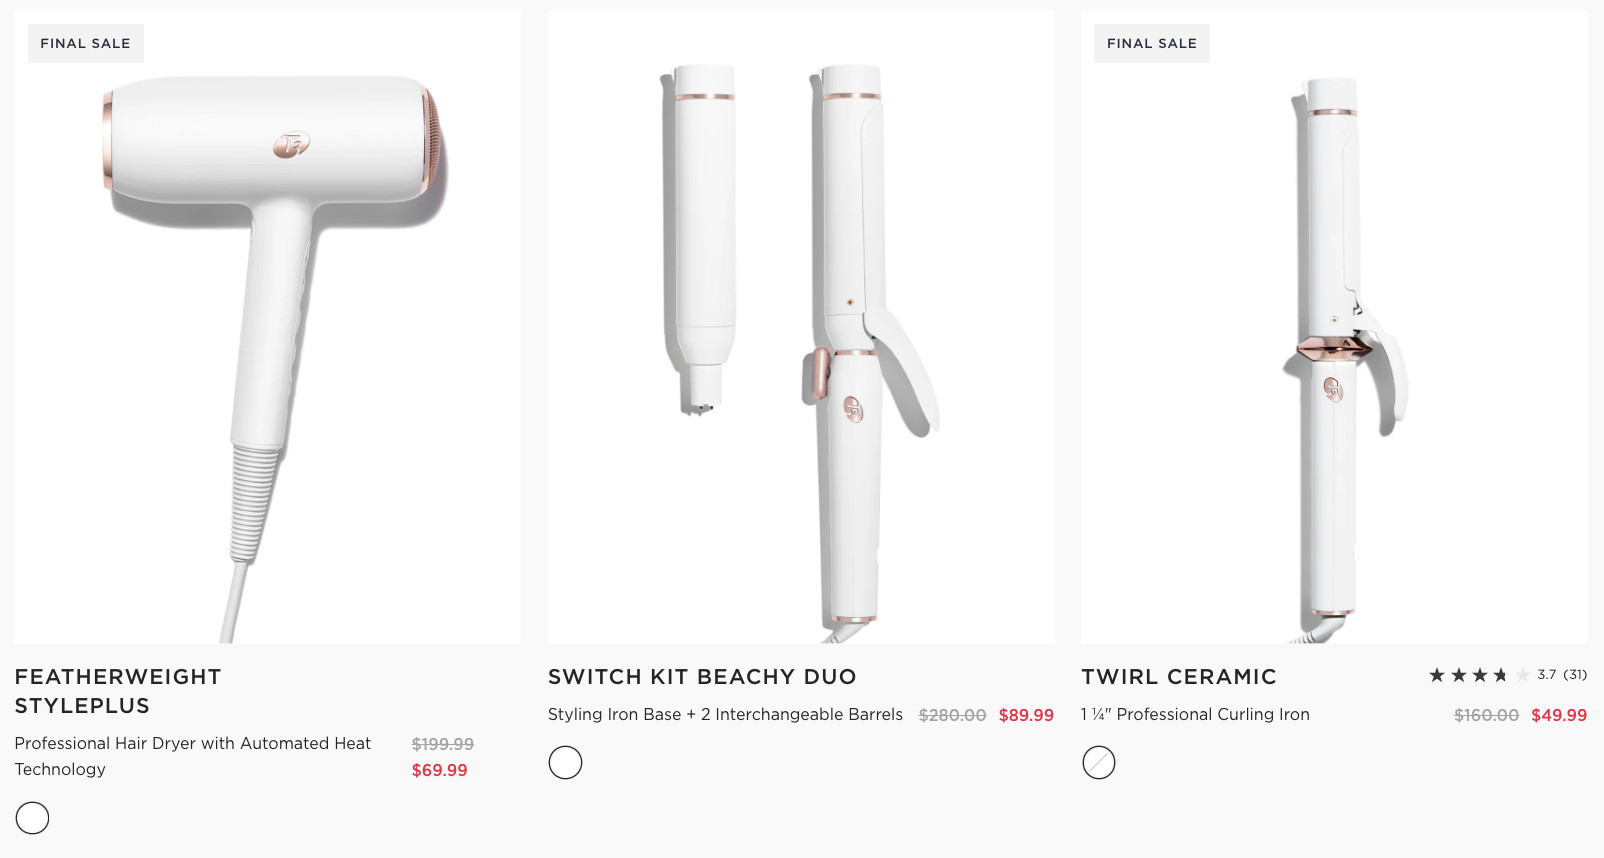Click the FINAL SALE badge on hair dryer
Image resolution: width=1604 pixels, height=858 pixels.
click(x=86, y=44)
